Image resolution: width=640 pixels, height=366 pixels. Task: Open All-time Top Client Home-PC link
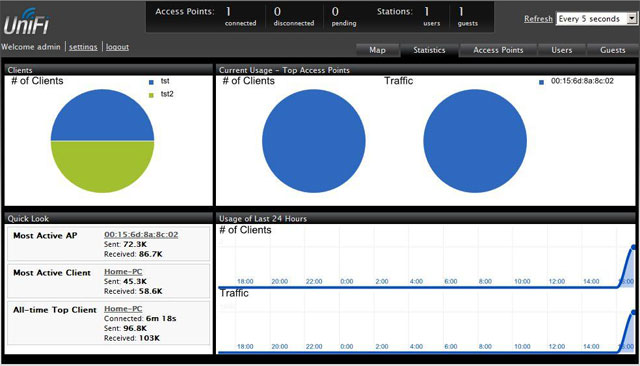click(123, 308)
